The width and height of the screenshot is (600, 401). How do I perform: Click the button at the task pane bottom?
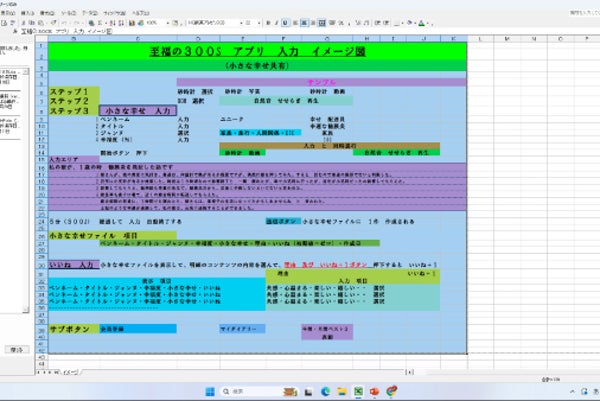tap(17, 350)
